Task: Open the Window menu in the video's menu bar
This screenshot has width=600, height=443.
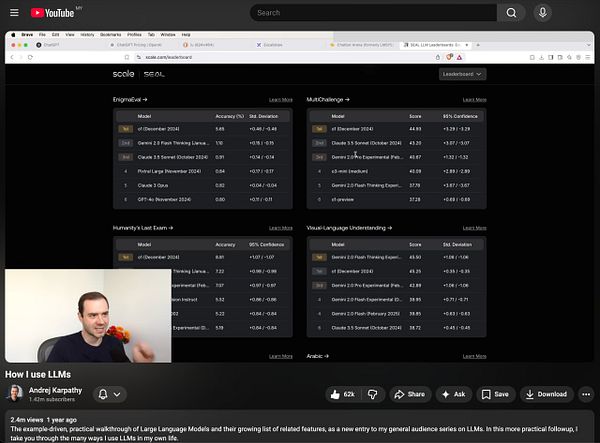Action: point(168,35)
